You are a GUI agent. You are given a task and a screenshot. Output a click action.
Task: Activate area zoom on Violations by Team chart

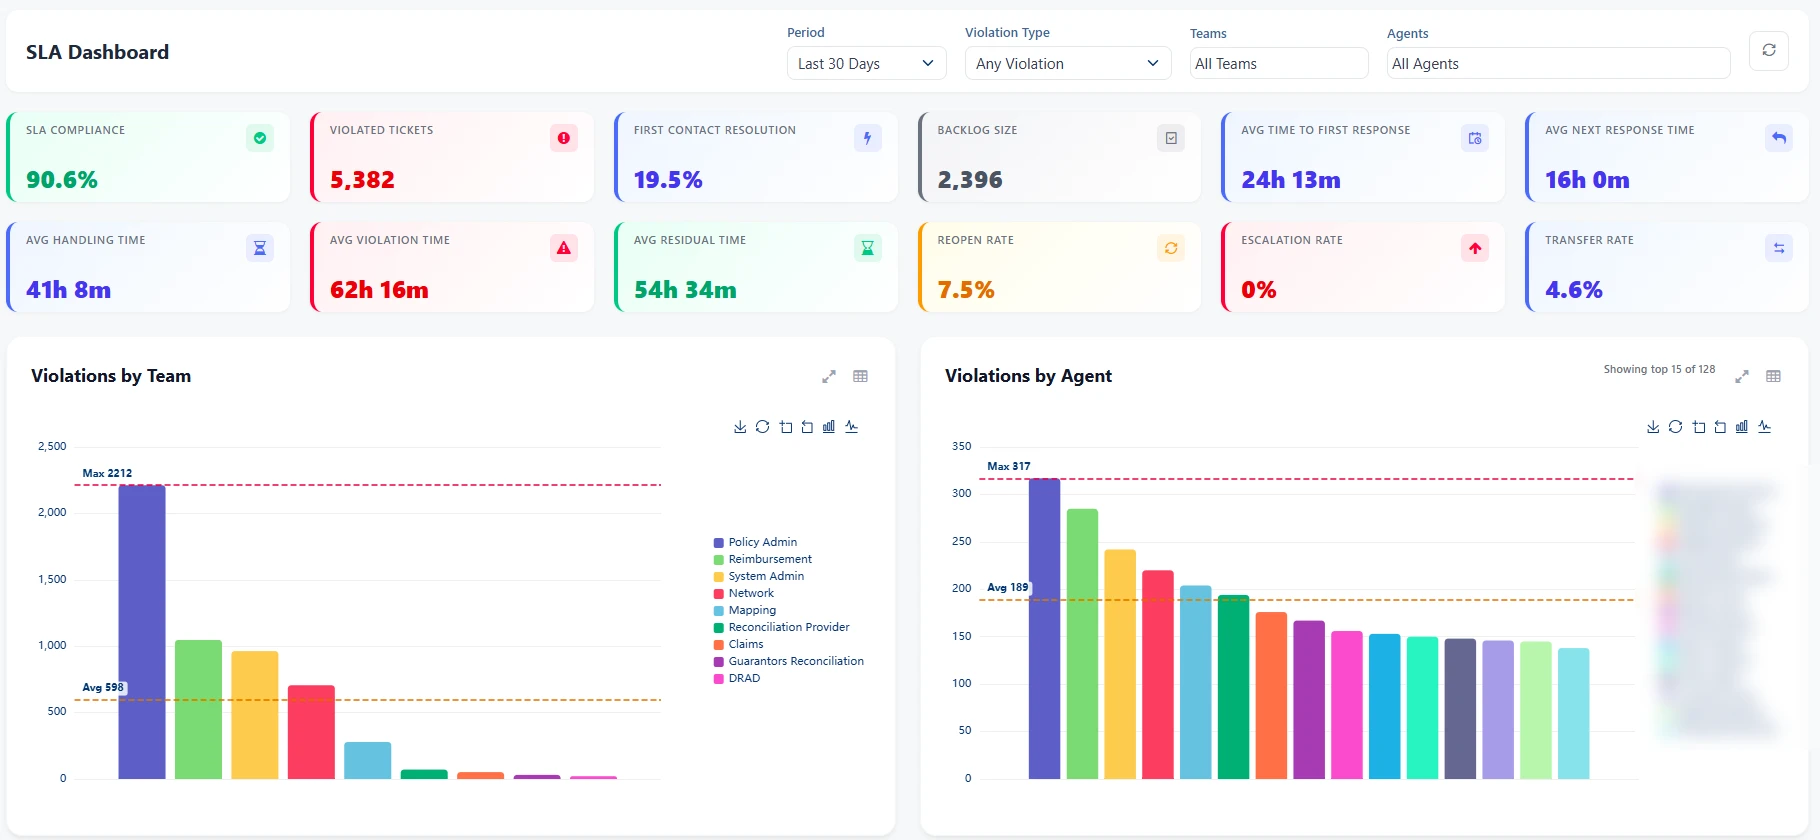click(785, 427)
